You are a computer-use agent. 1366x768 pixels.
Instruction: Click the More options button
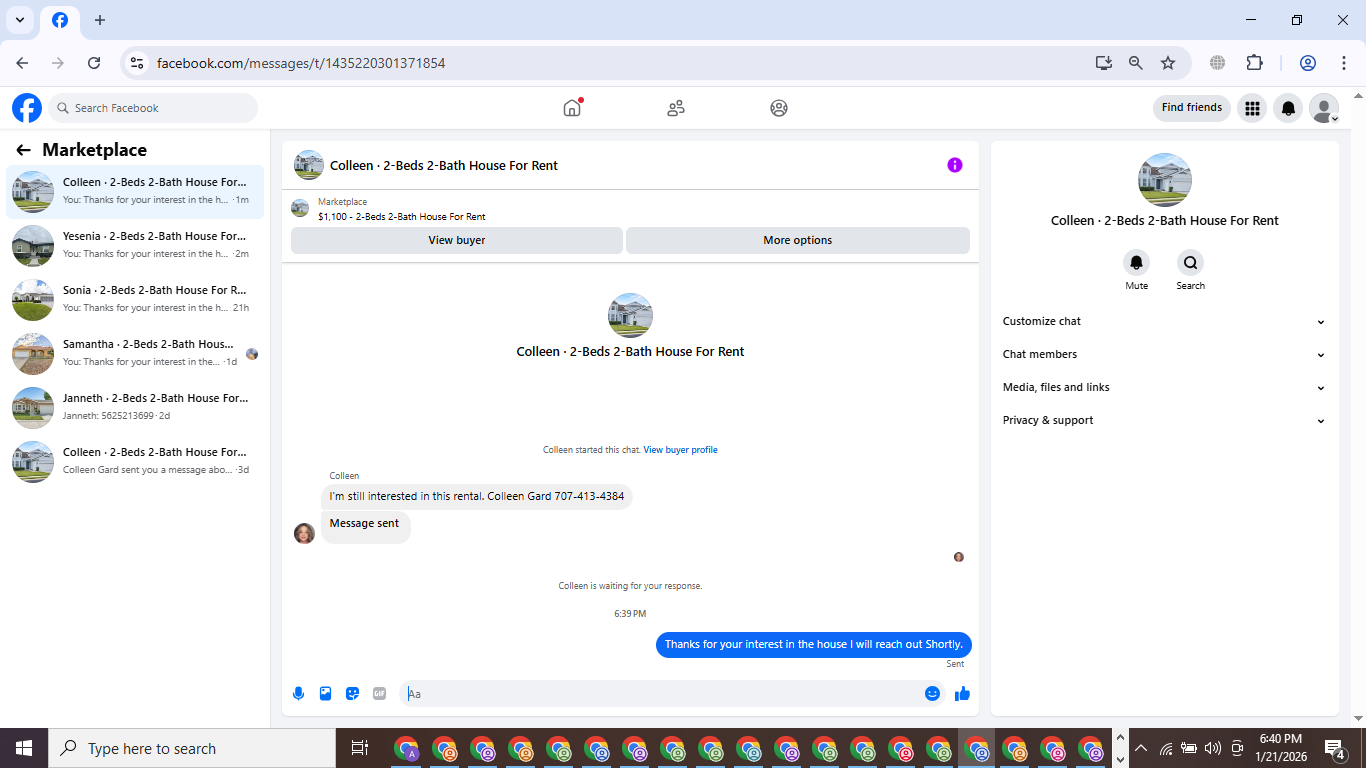point(797,240)
